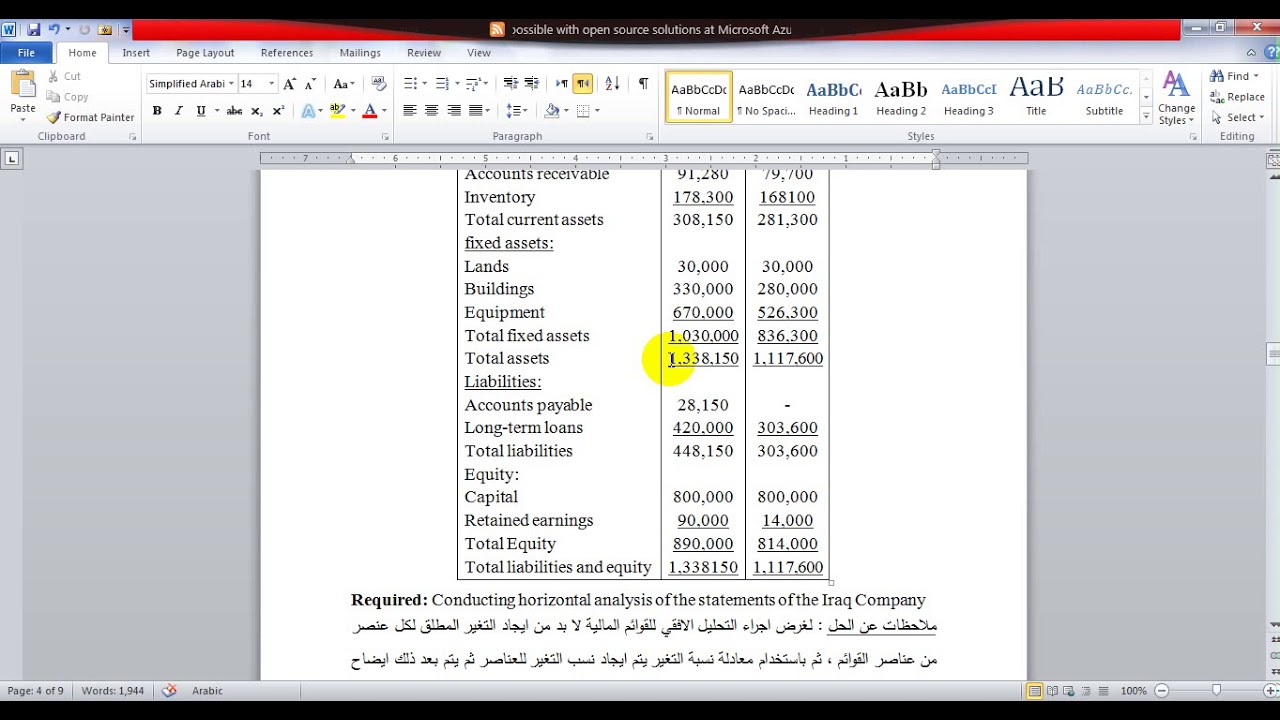Switch to the Page Layout tab
The width and height of the screenshot is (1280, 720).
coord(205,53)
